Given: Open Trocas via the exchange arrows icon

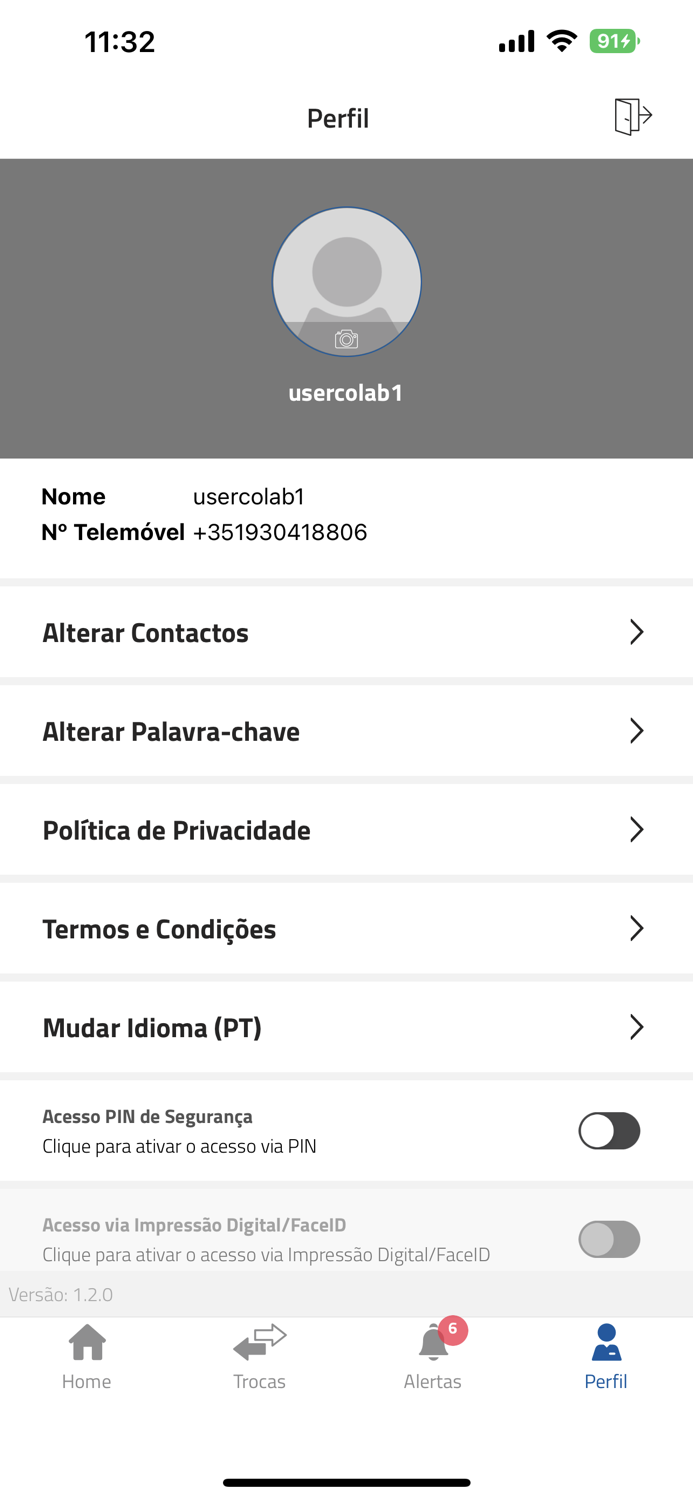Looking at the screenshot, I should click(x=259, y=1340).
